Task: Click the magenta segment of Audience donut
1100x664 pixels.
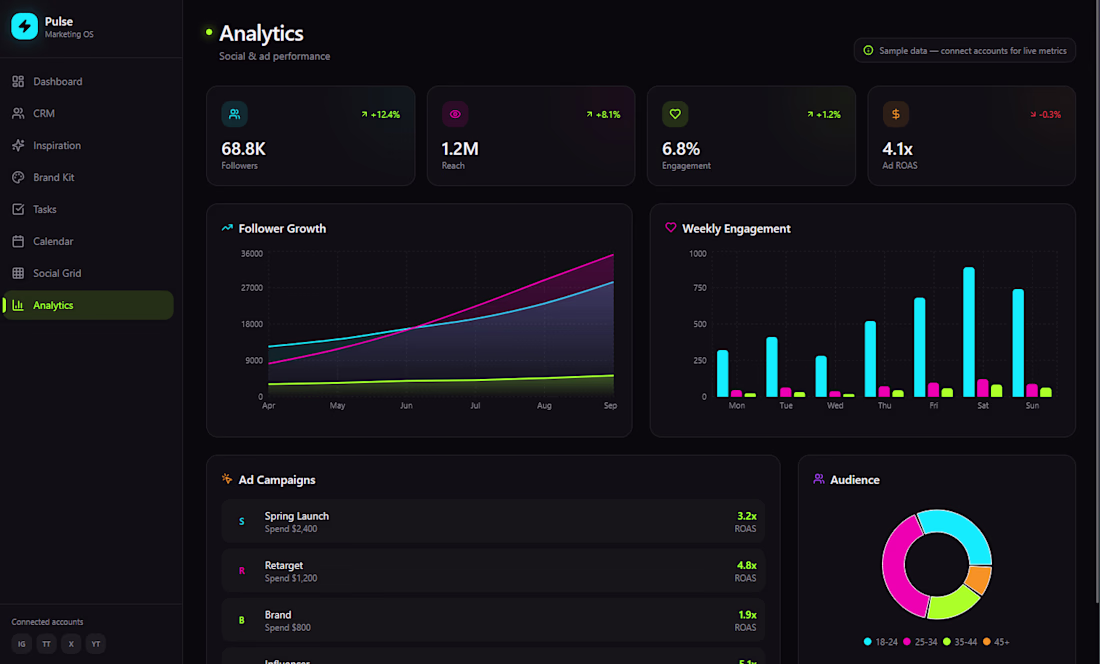Action: point(895,569)
